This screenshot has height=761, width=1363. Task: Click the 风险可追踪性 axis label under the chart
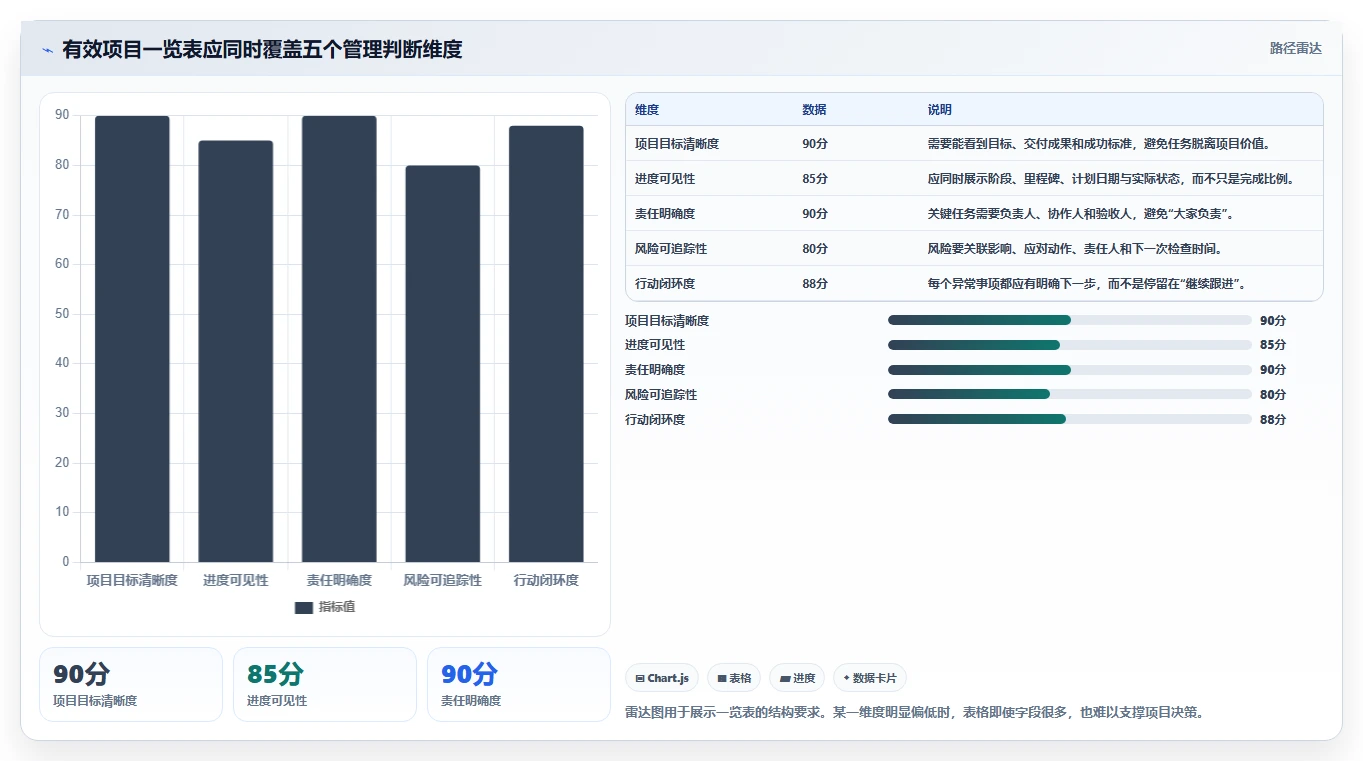(x=443, y=580)
